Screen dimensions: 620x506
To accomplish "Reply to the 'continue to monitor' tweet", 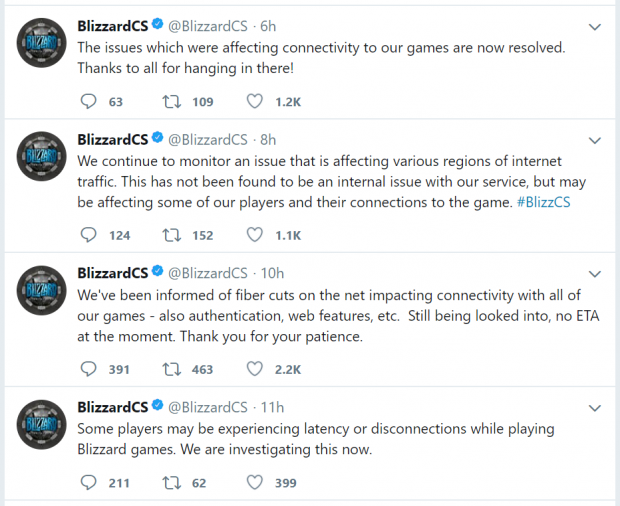I will (88, 235).
